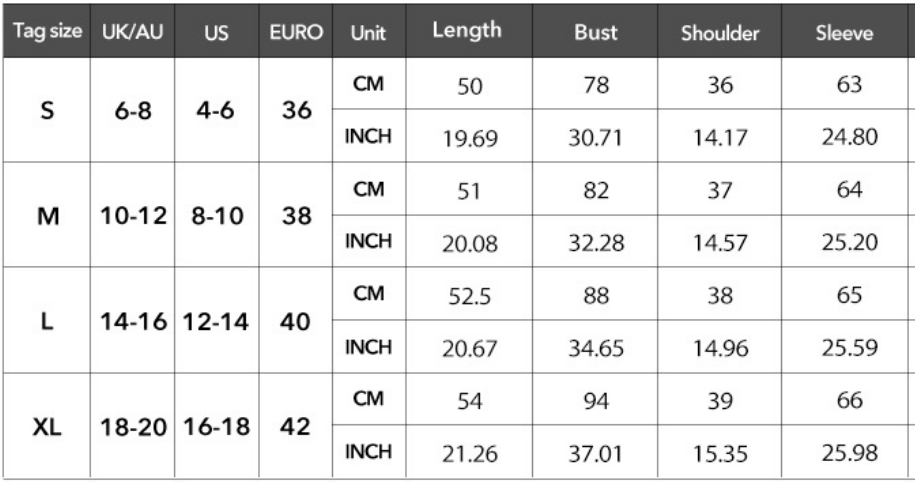This screenshot has height=483, width=915.
Task: Select the Sleeve column header
Action: [844, 32]
